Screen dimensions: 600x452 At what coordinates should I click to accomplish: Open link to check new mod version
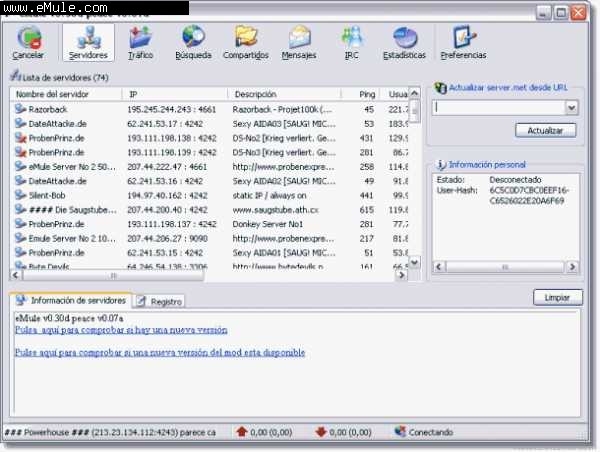click(160, 352)
